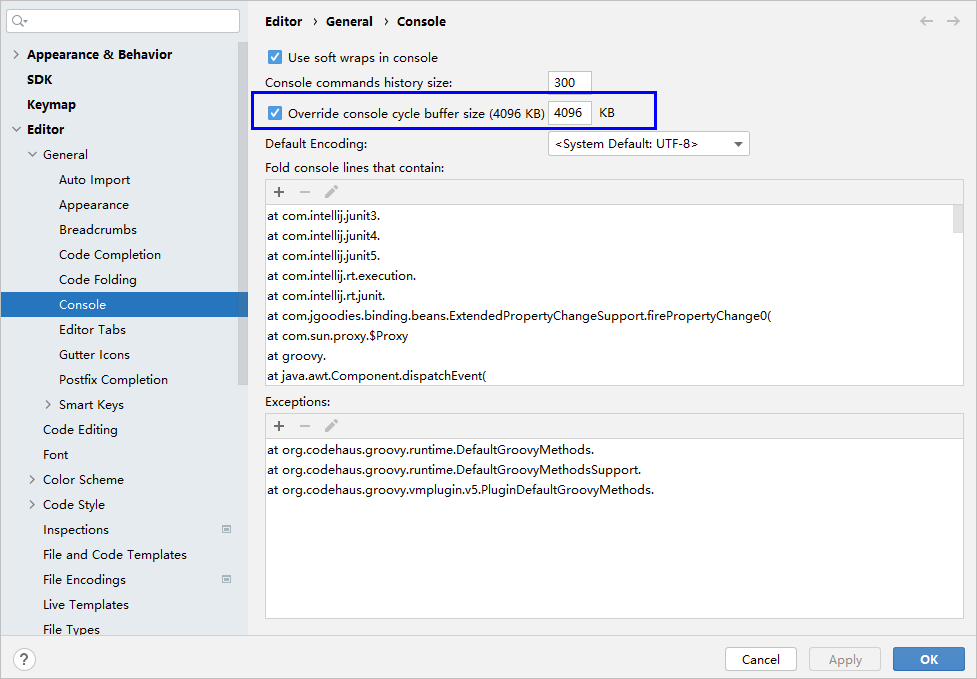Toggle Override console cycle buffer size checkbox
Screen dimensions: 977x679
(275, 113)
